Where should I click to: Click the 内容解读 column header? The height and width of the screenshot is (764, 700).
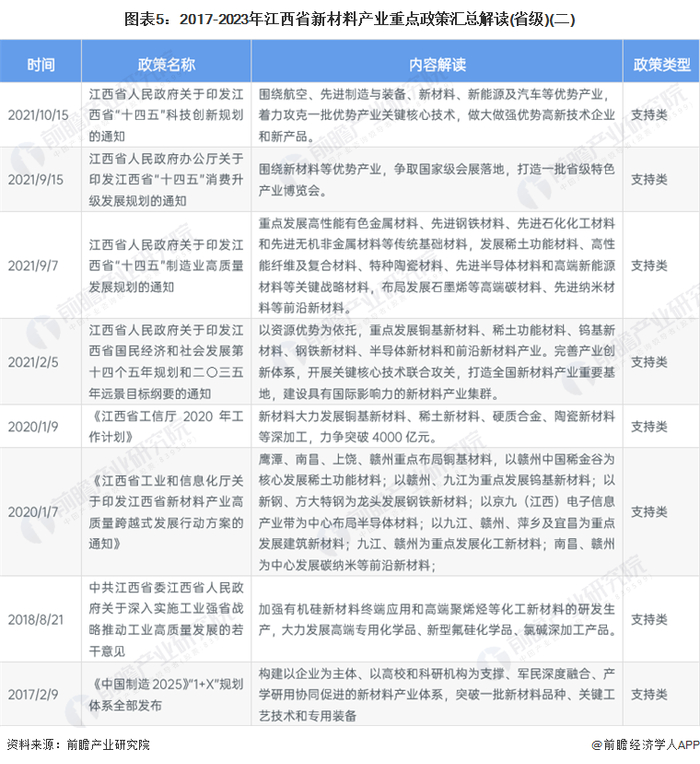tap(437, 64)
